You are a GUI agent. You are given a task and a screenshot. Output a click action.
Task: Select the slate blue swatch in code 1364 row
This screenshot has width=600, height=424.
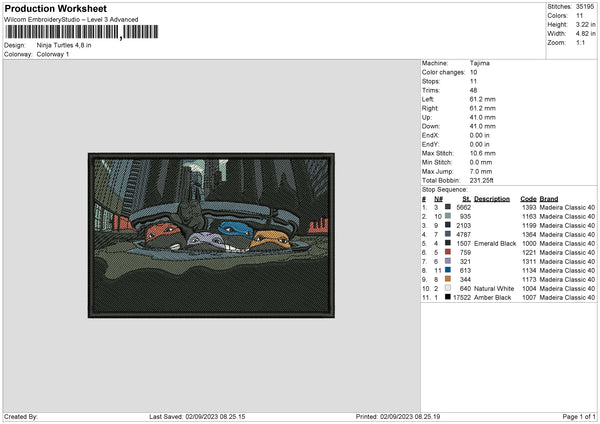pyautogui.click(x=448, y=234)
